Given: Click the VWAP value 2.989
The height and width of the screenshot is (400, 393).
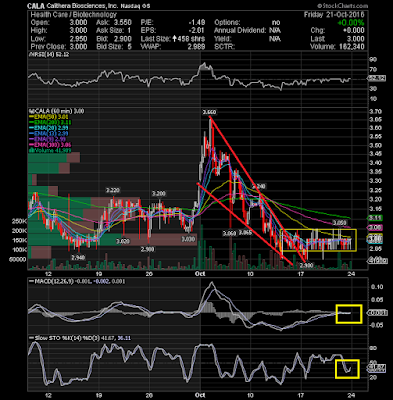Looking at the screenshot, I should click(x=196, y=47).
